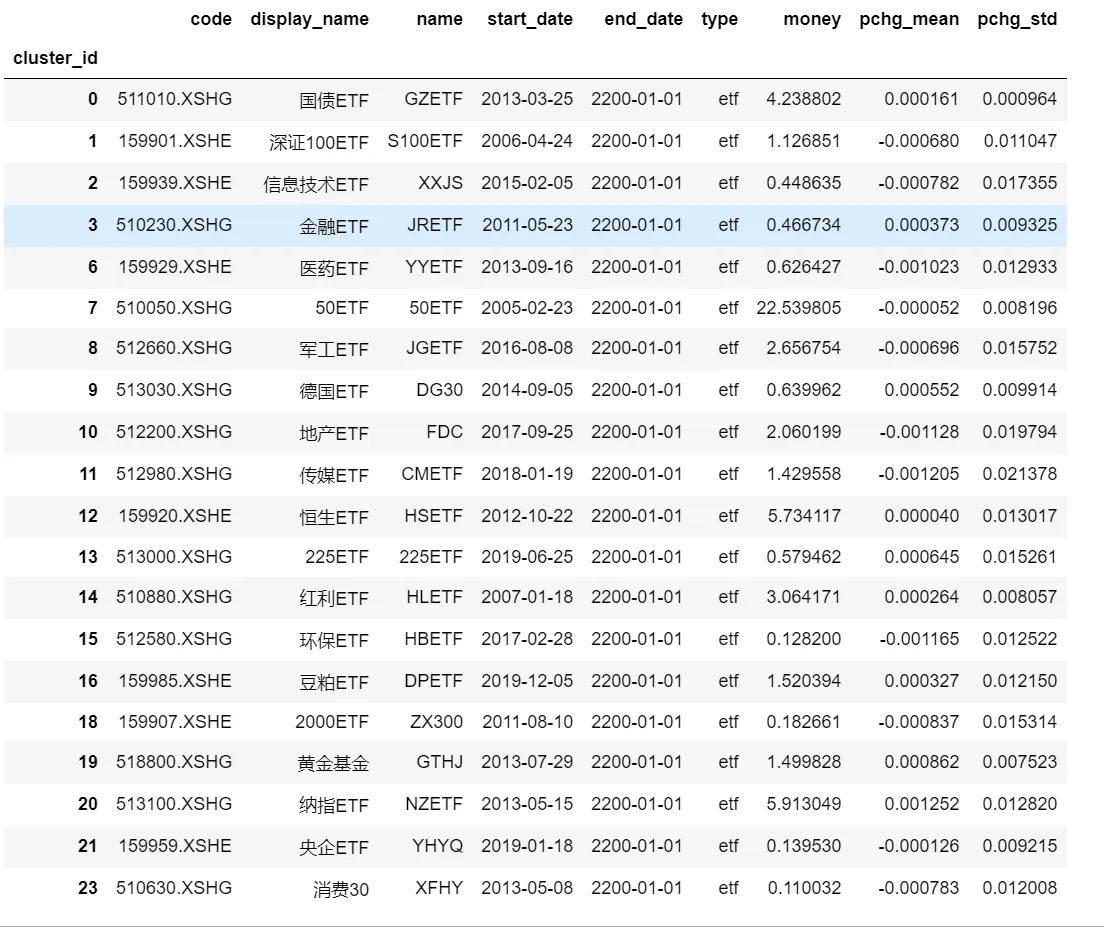This screenshot has height=928, width=1104.
Task: Click start date 2019-12-05 for 豆粕ETF
Action: pos(527,681)
